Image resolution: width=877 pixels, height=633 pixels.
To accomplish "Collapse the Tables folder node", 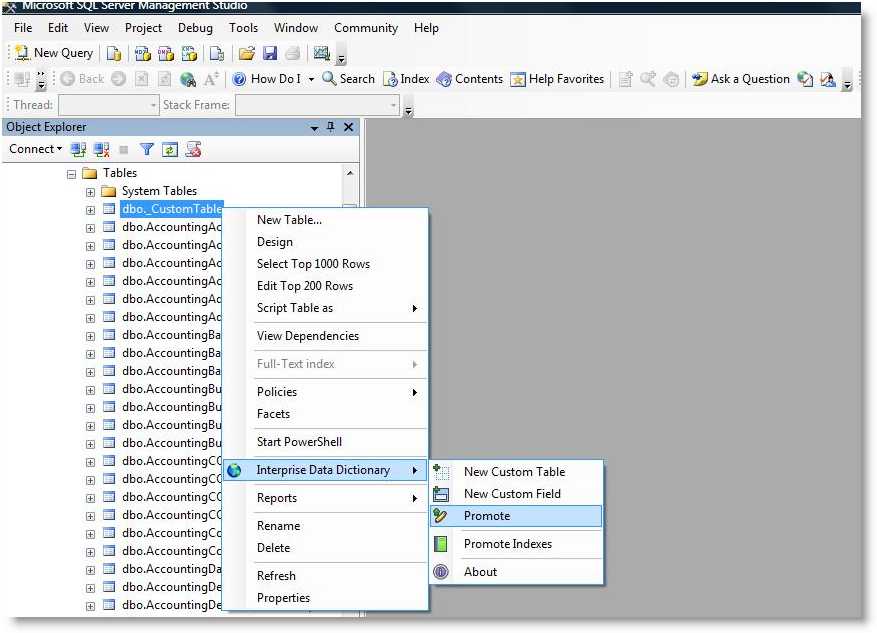I will point(72,173).
